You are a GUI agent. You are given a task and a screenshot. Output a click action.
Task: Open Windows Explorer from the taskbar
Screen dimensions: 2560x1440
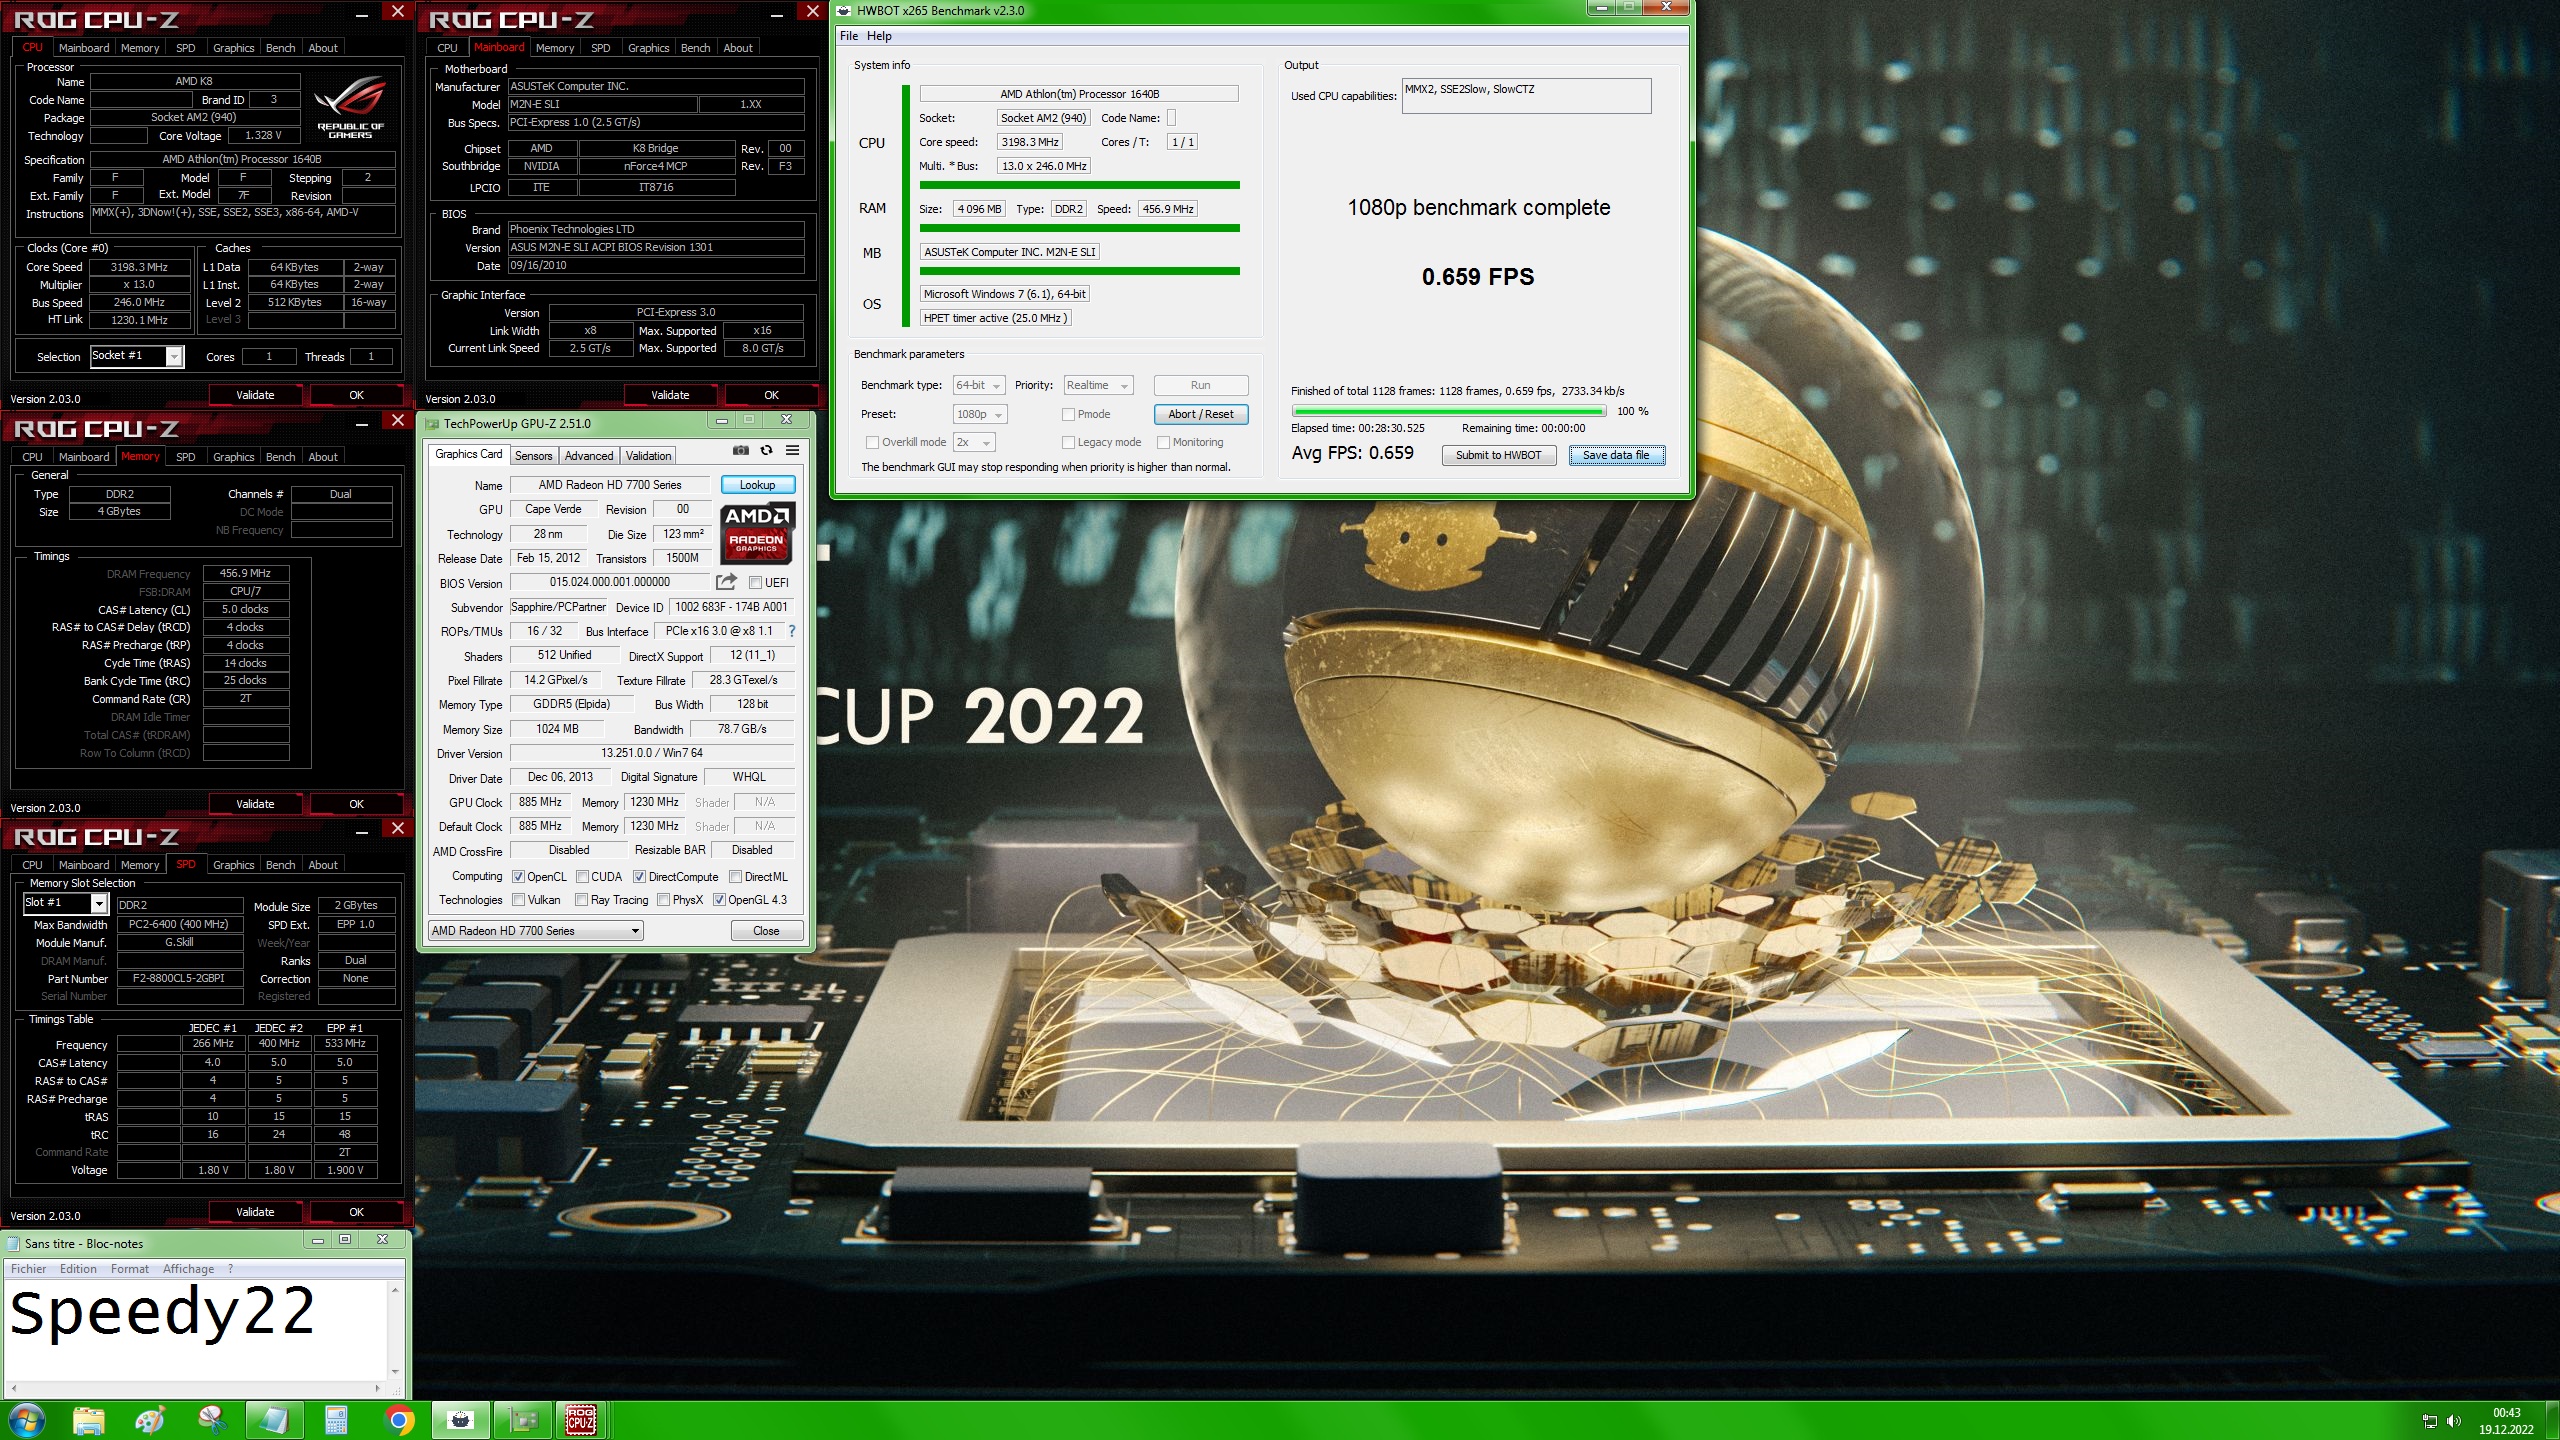(89, 1420)
